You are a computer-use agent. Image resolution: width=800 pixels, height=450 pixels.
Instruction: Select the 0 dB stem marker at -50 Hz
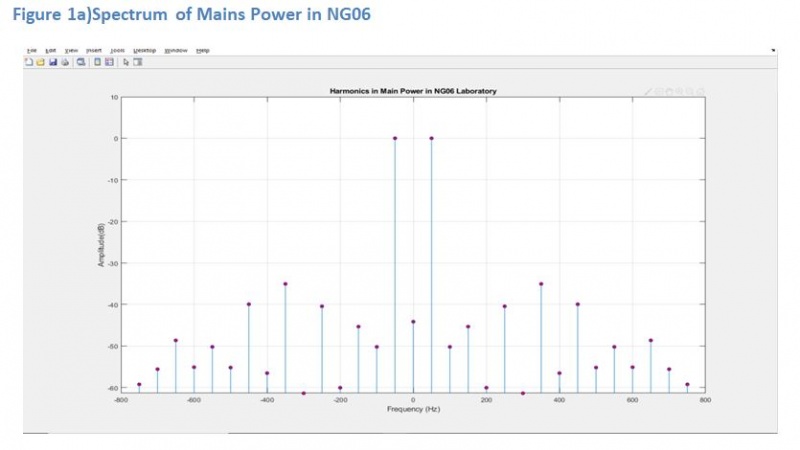[395, 138]
